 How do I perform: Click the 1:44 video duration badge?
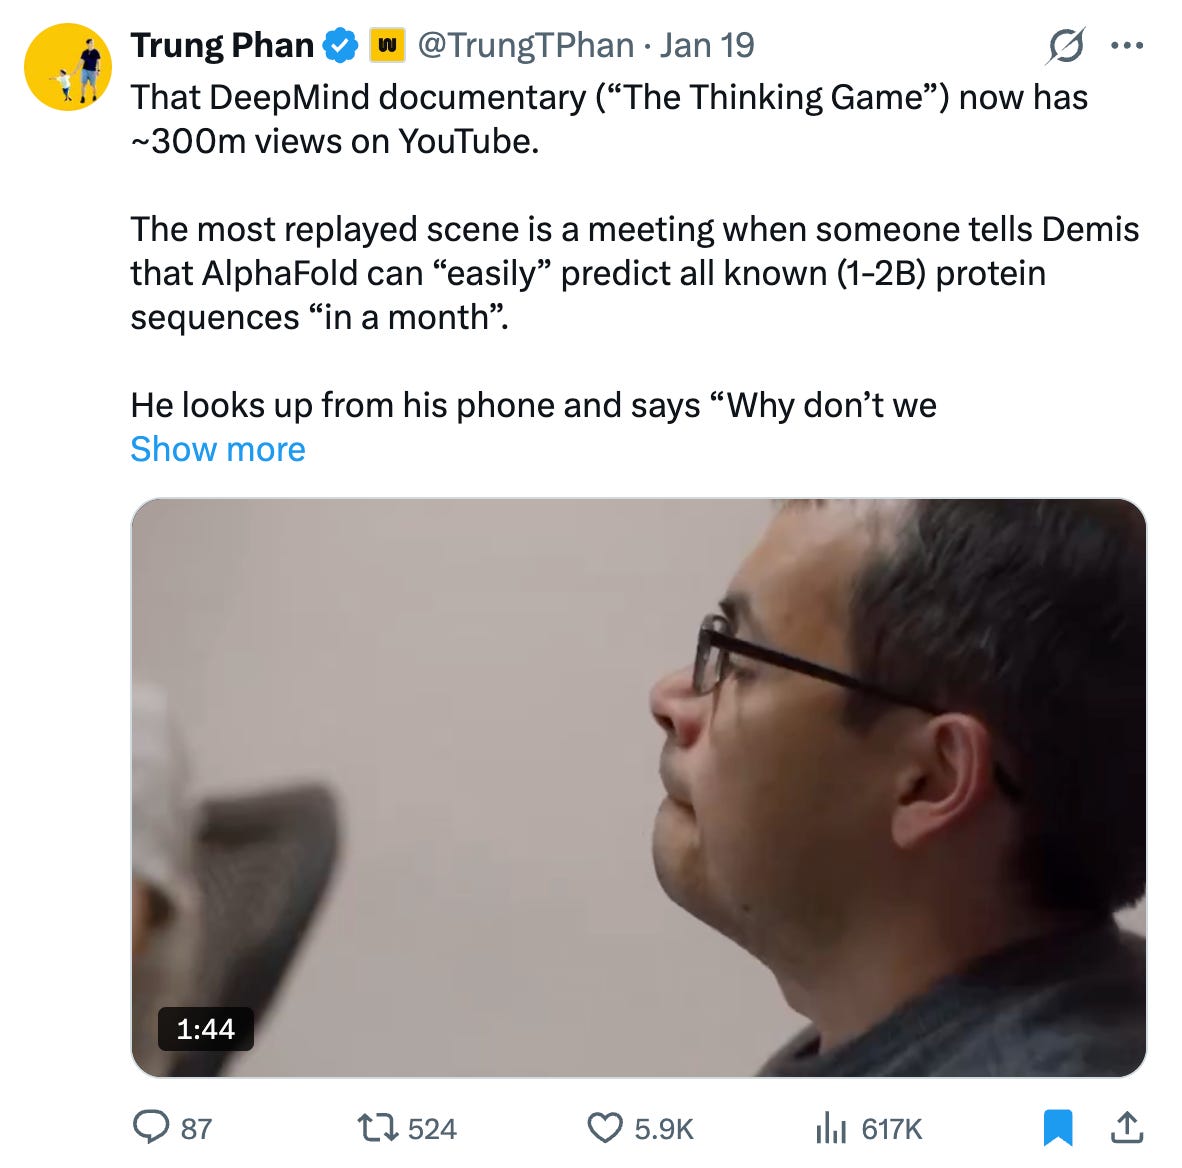click(206, 1029)
